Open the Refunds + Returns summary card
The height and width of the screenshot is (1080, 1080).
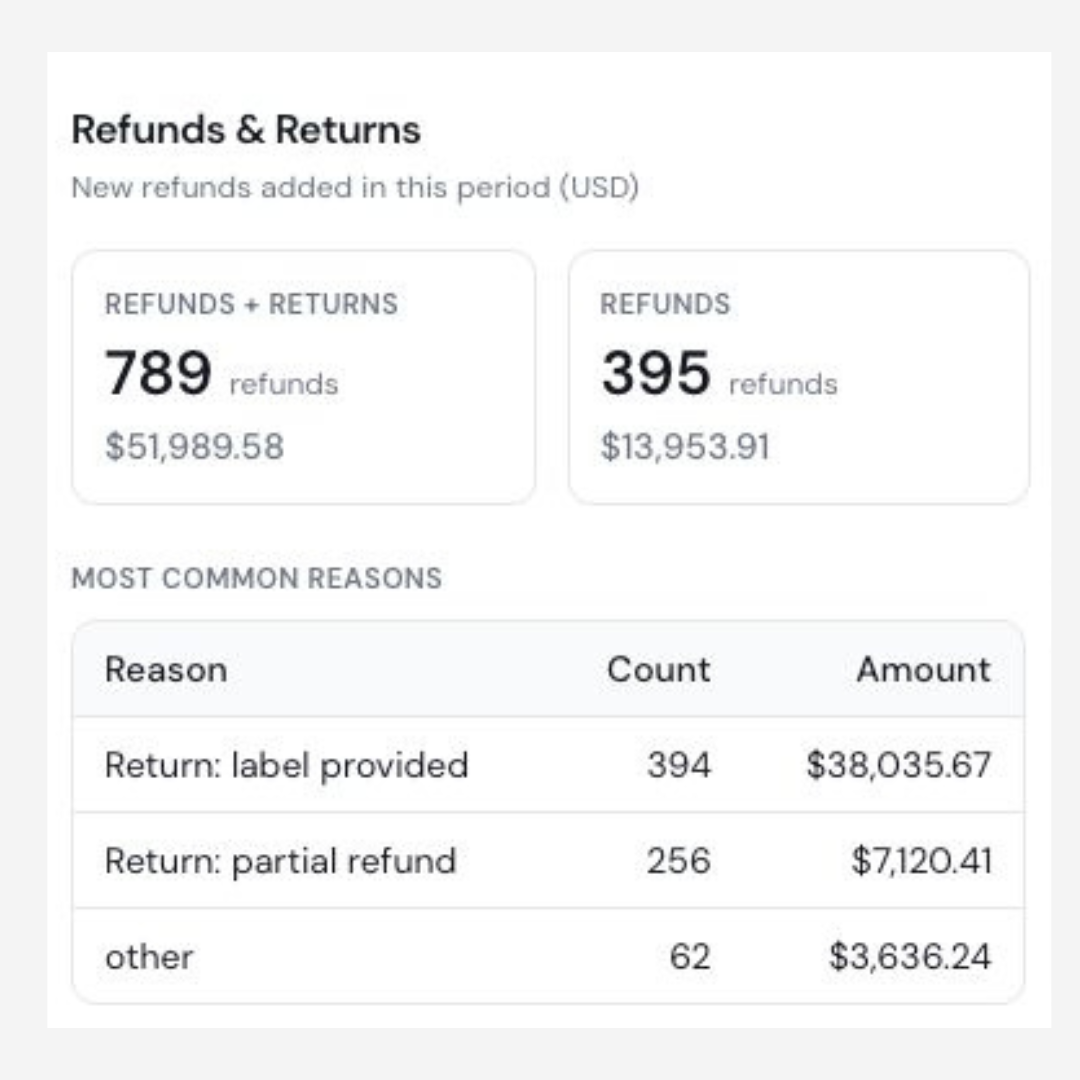303,377
